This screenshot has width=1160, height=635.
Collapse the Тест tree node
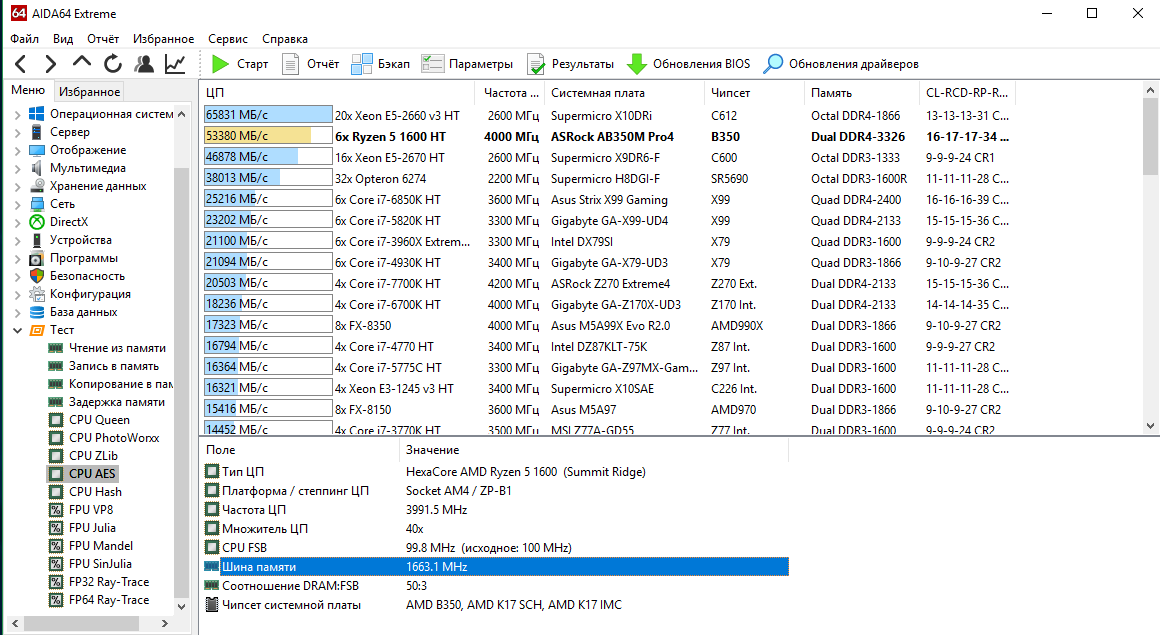pos(18,330)
